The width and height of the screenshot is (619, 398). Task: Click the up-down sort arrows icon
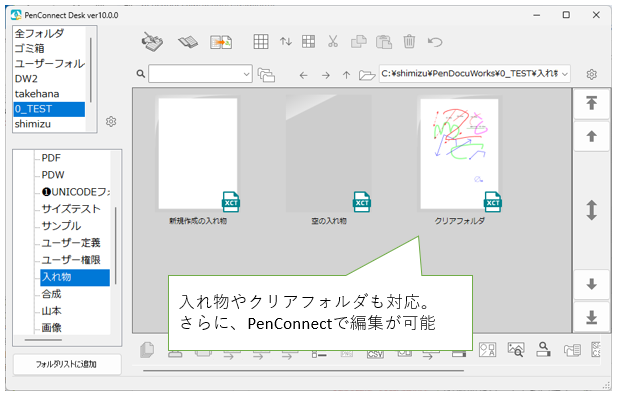pyautogui.click(x=286, y=41)
